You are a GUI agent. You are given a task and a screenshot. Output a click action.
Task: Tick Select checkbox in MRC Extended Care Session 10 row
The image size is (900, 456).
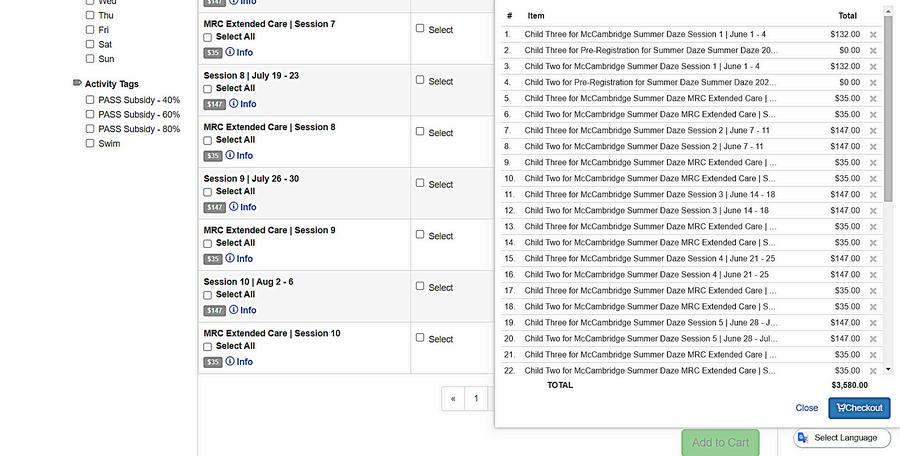pos(420,338)
